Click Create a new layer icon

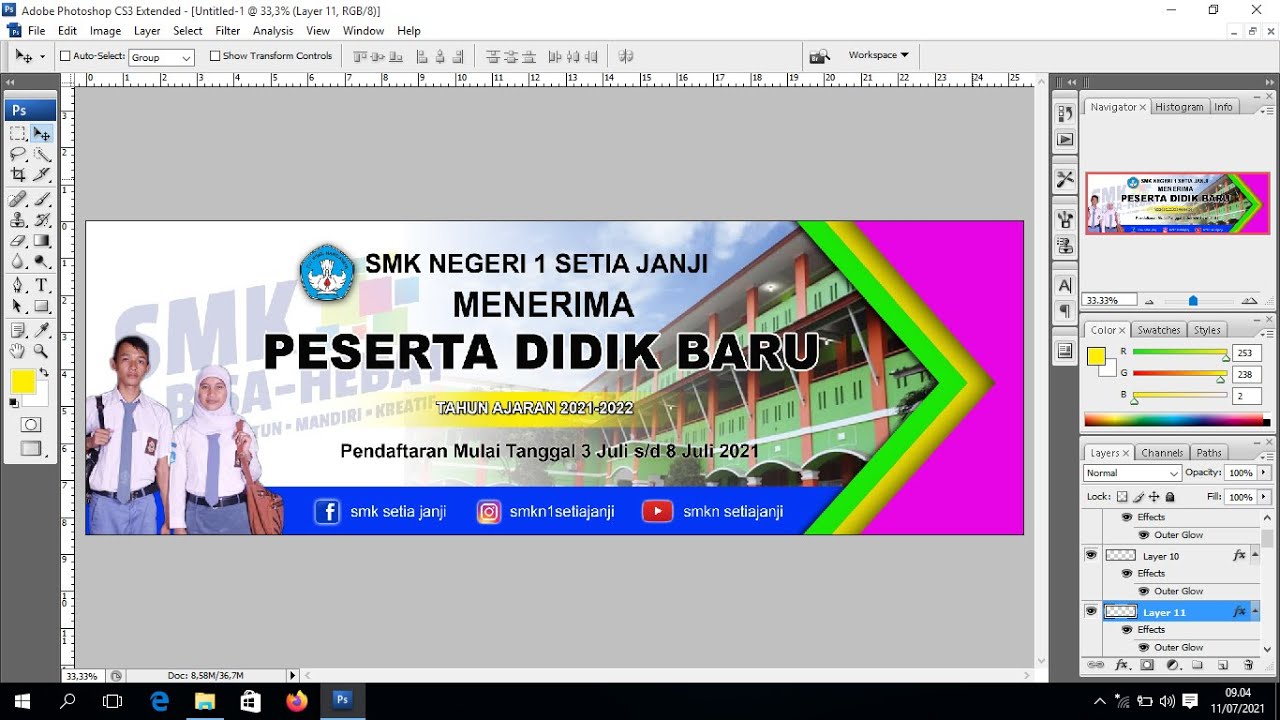[x=1222, y=665]
